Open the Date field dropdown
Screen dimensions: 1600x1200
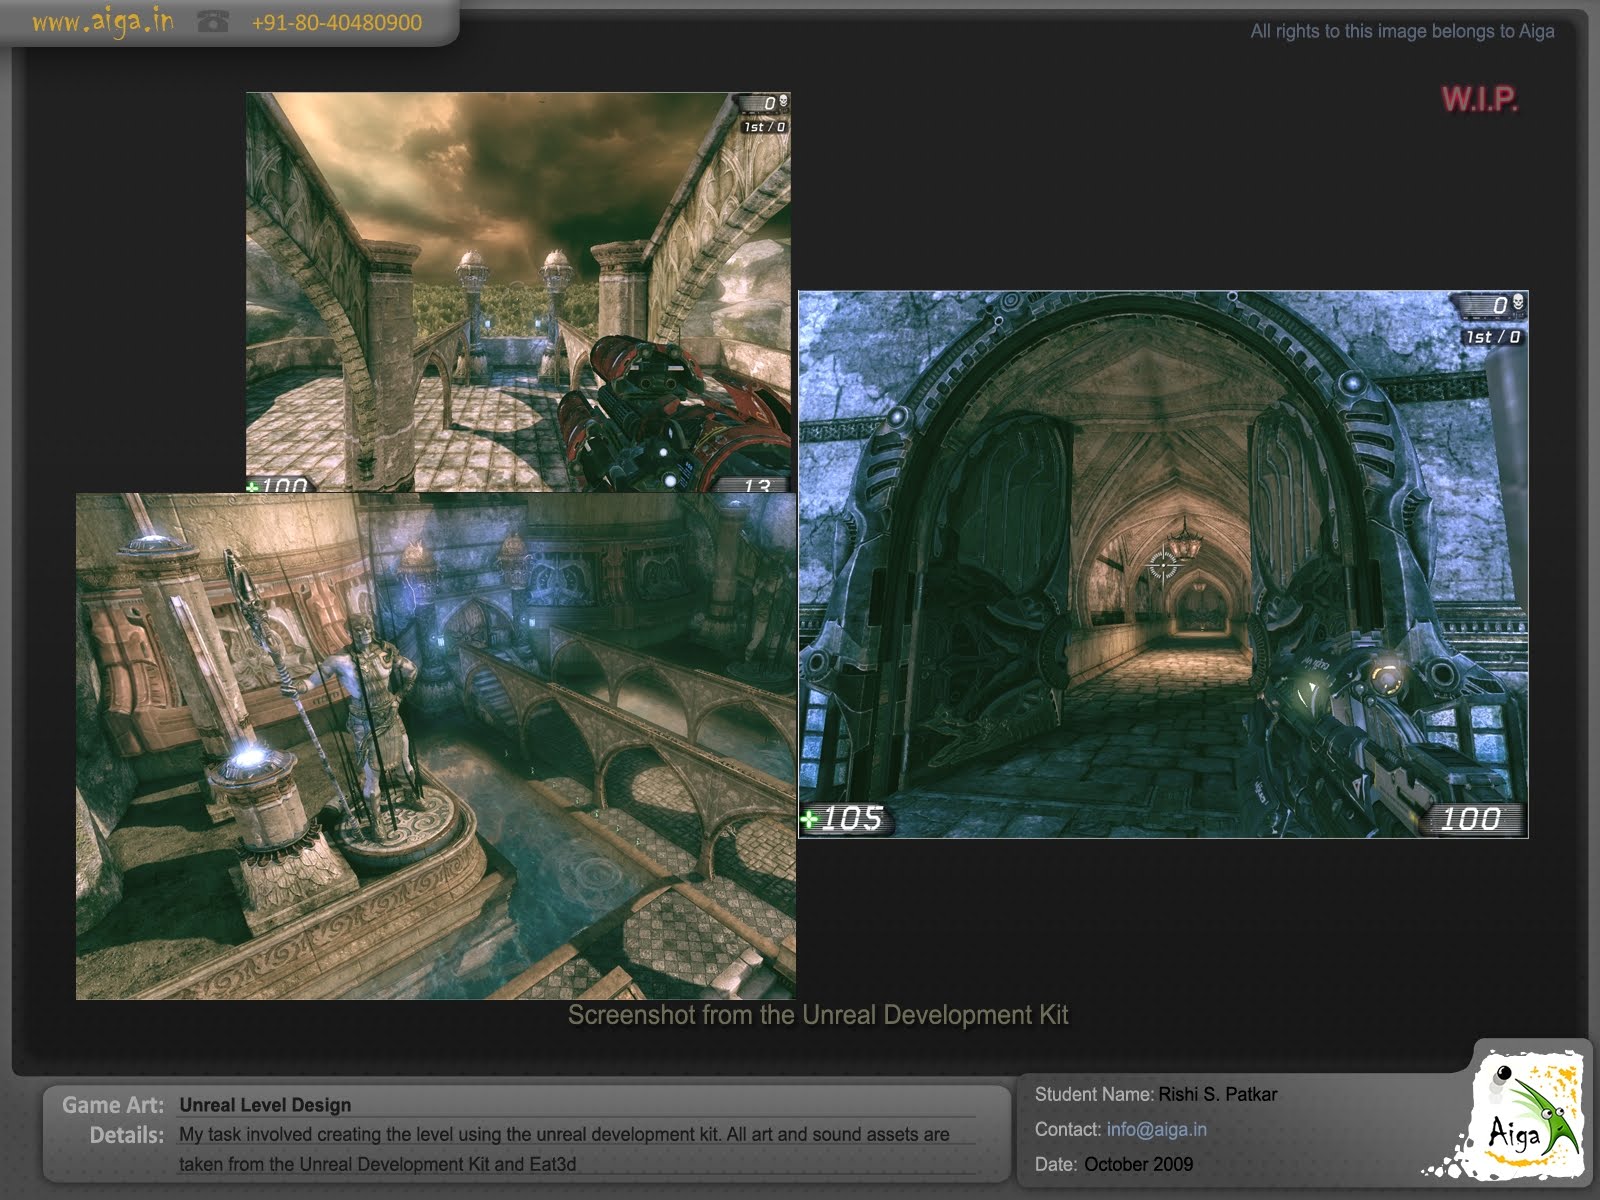(1139, 1164)
